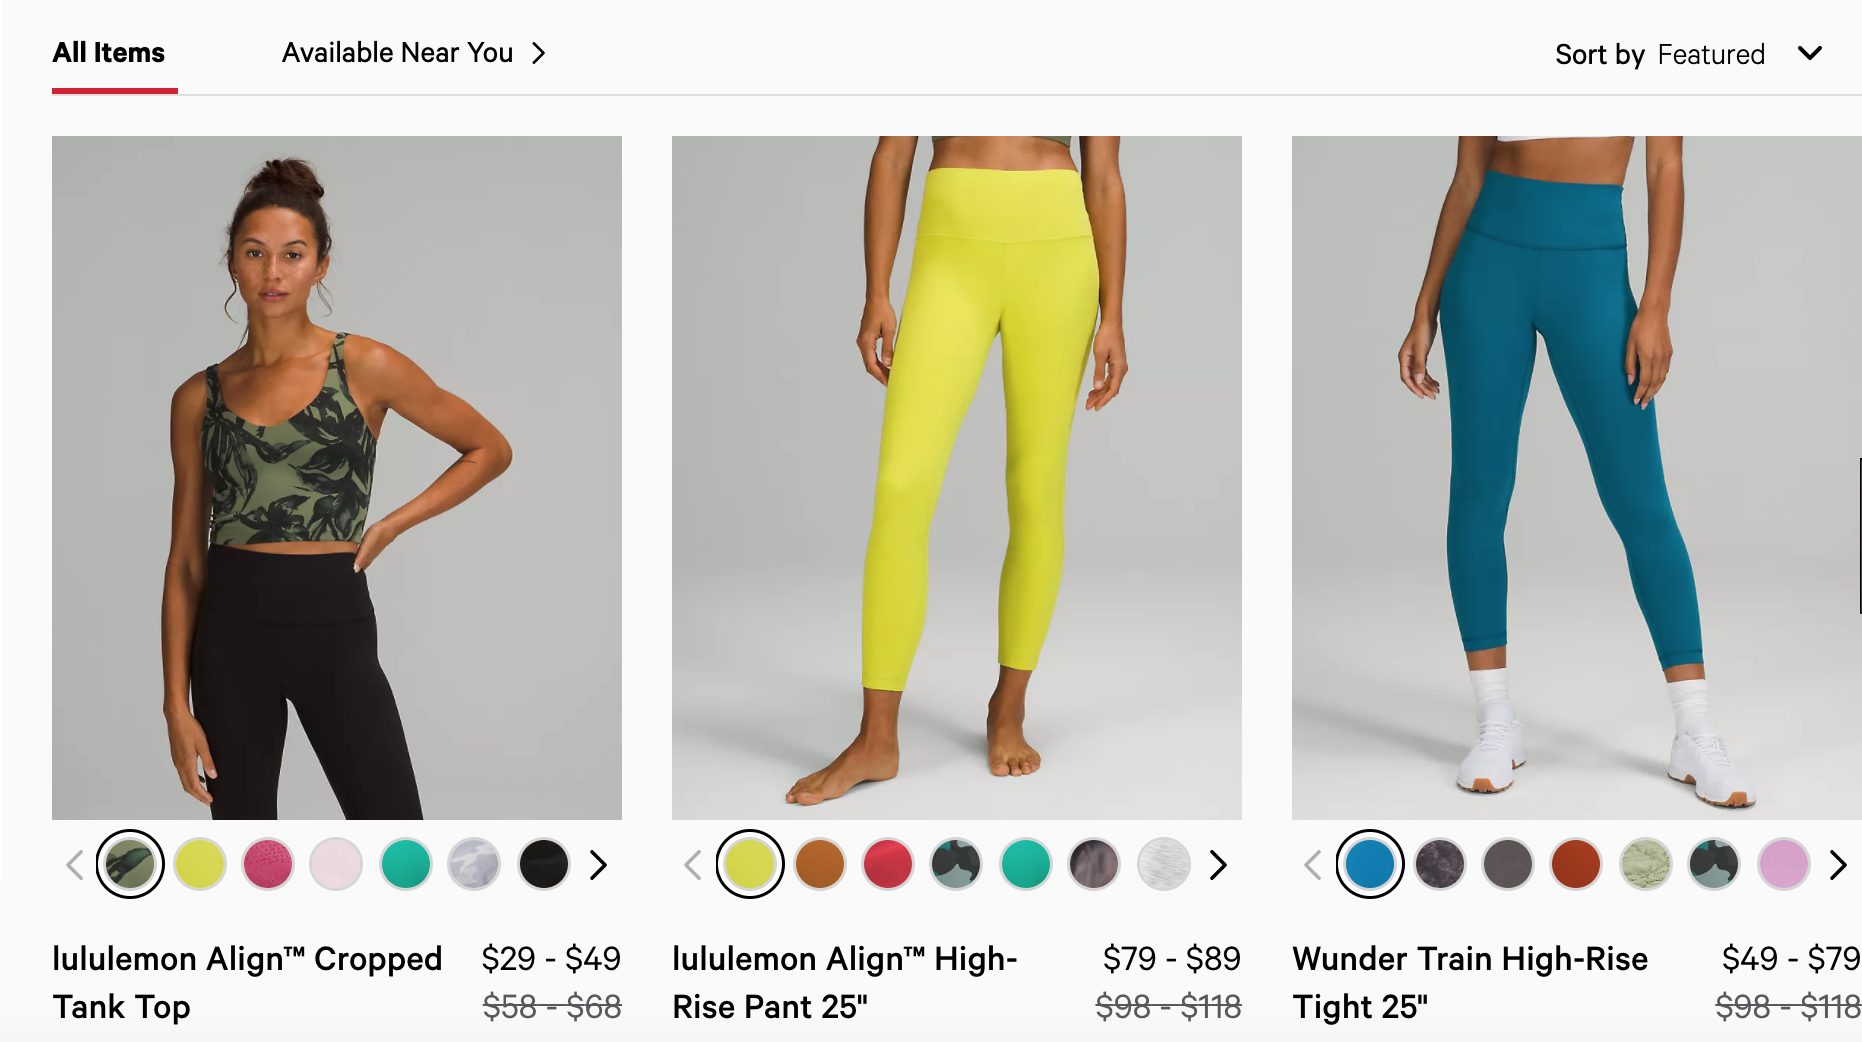Choose the orange-brown swatch for Align Pant

click(x=820, y=864)
